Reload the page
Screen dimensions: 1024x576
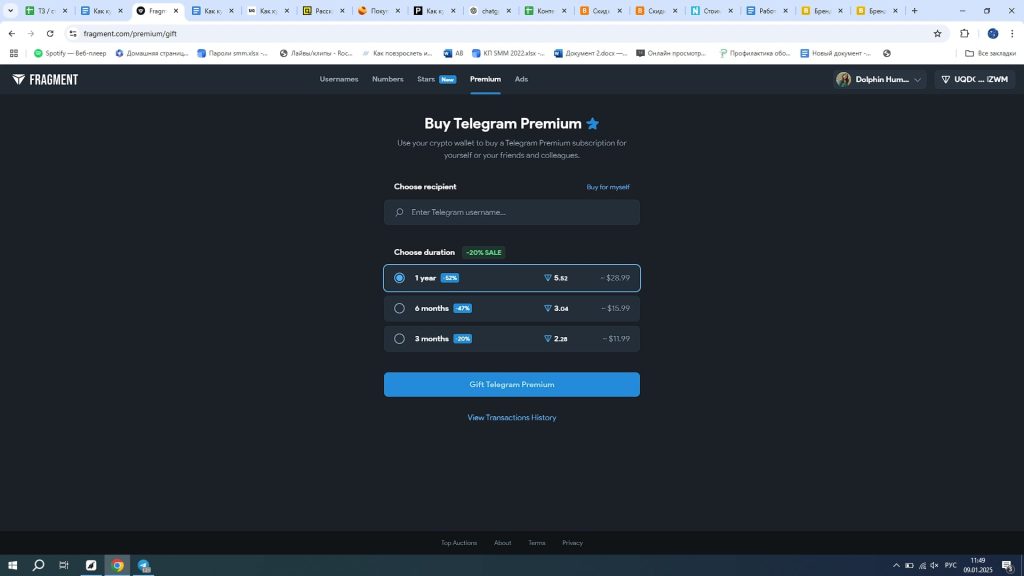[50, 33]
